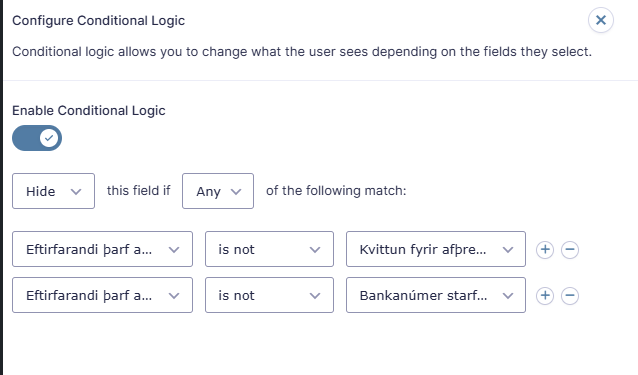Toggle the Enable Conditional Logic switch
Image resolution: width=638 pixels, height=375 pixels.
pyautogui.click(x=37, y=138)
